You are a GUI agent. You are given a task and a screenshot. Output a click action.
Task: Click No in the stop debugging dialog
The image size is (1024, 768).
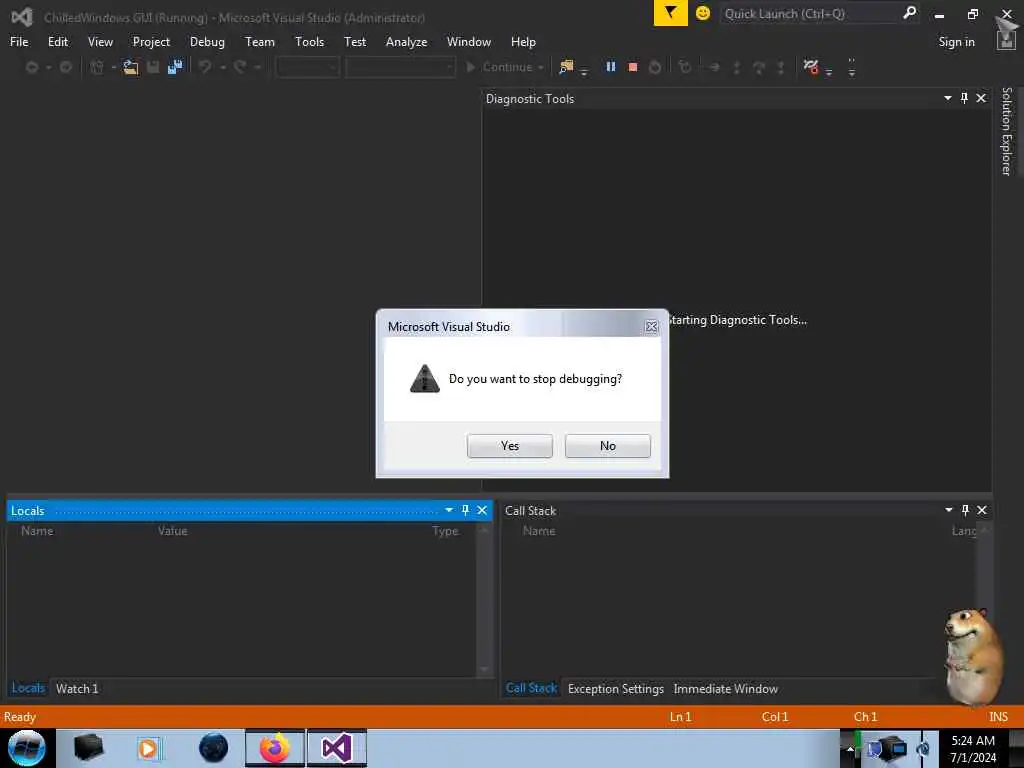tap(607, 446)
